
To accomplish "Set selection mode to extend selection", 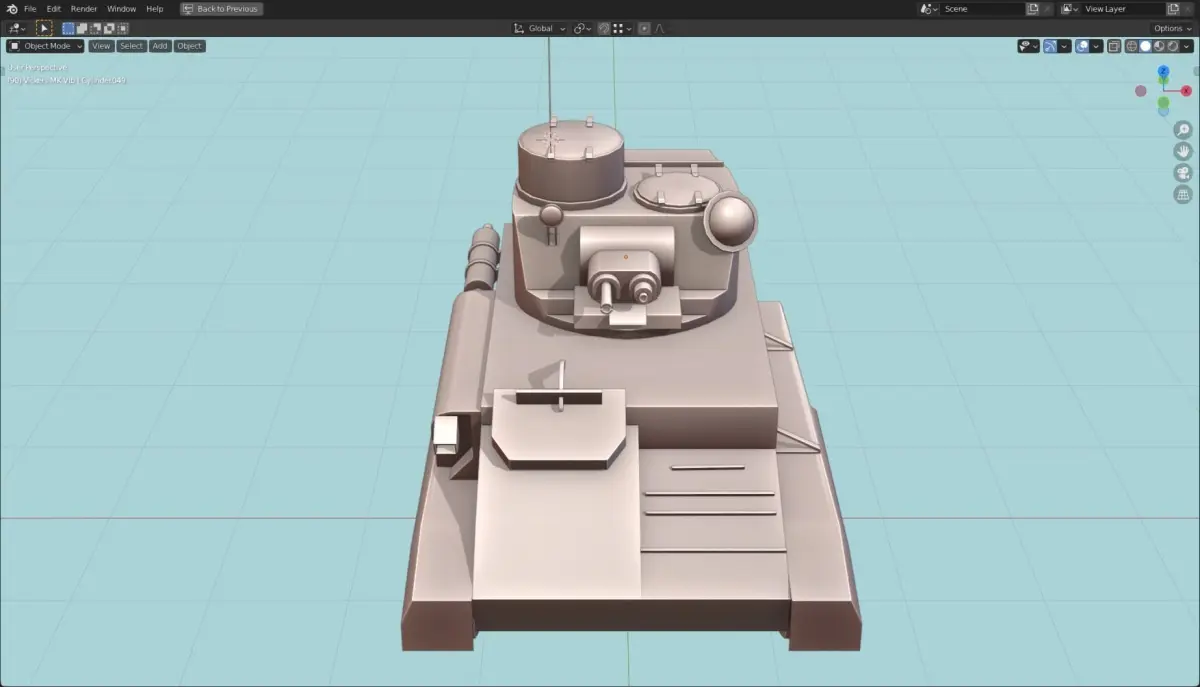I will click(82, 28).
